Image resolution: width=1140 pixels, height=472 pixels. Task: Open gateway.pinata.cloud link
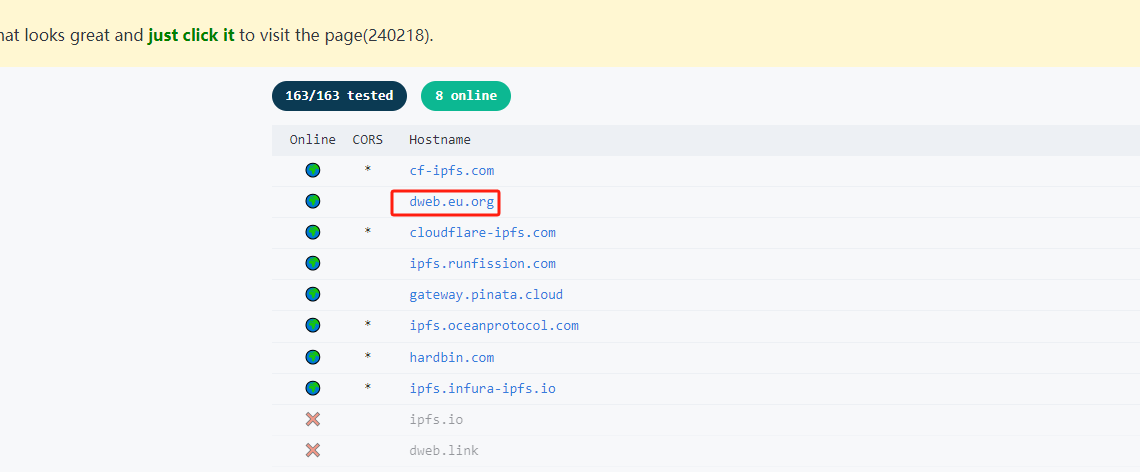(x=486, y=295)
